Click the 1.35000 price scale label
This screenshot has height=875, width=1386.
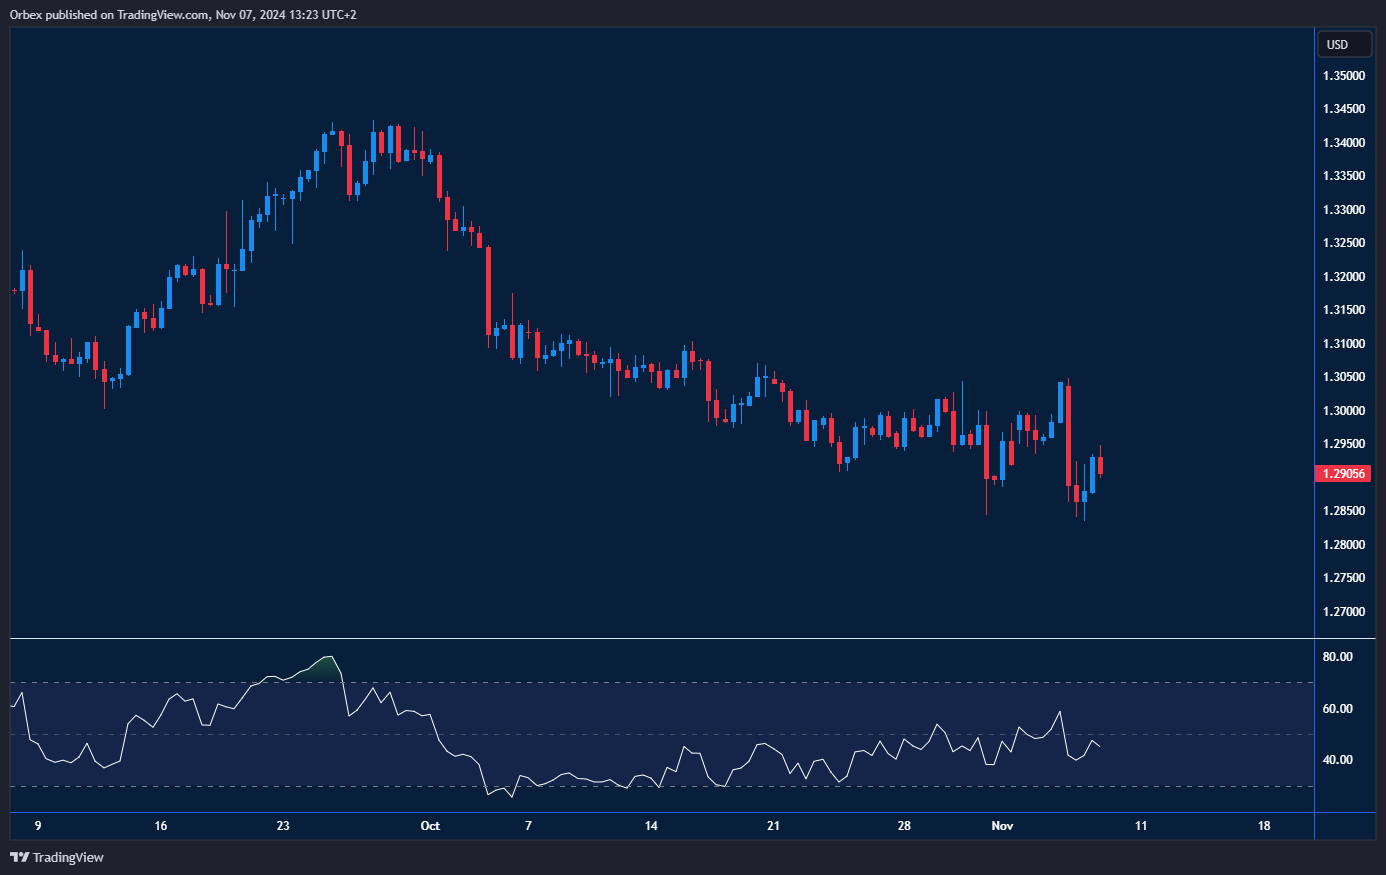1343,76
